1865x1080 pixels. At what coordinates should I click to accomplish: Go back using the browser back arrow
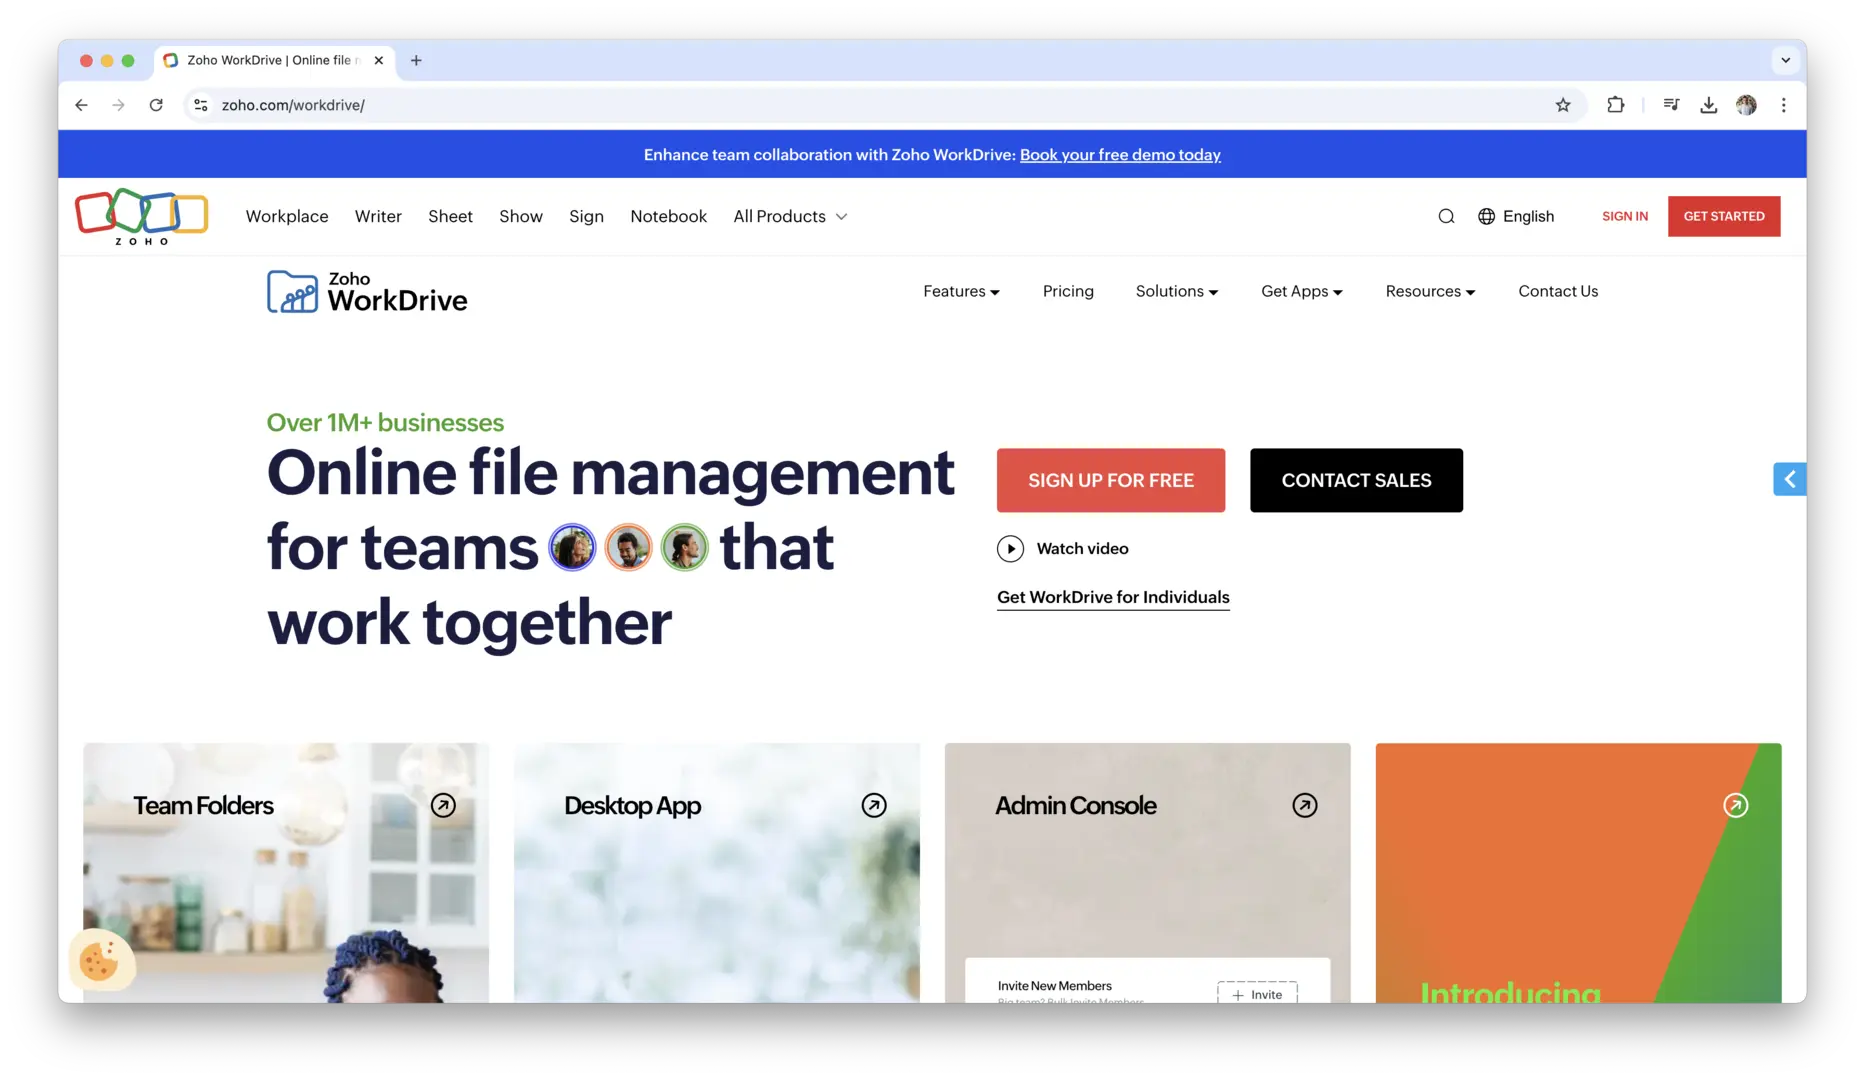(x=82, y=105)
